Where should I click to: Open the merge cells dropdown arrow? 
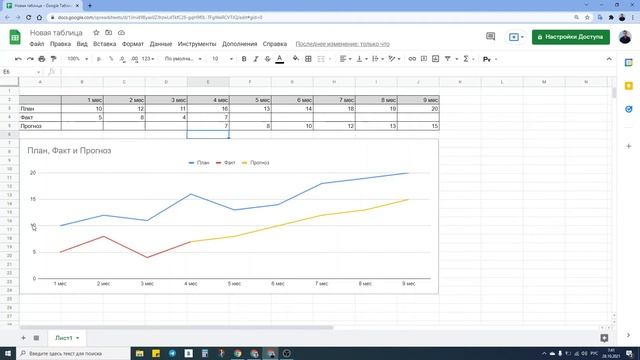[x=330, y=59]
